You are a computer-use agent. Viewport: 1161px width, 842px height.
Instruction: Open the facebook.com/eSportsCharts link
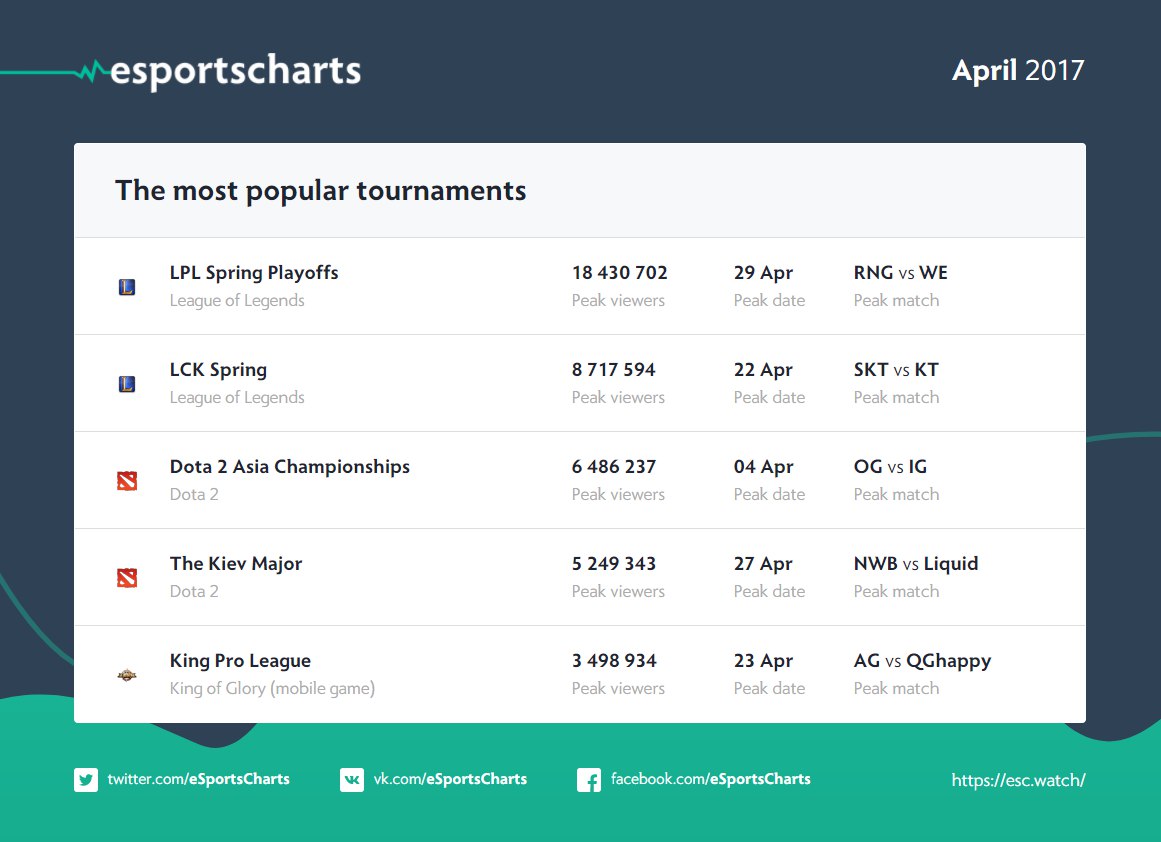pos(710,779)
